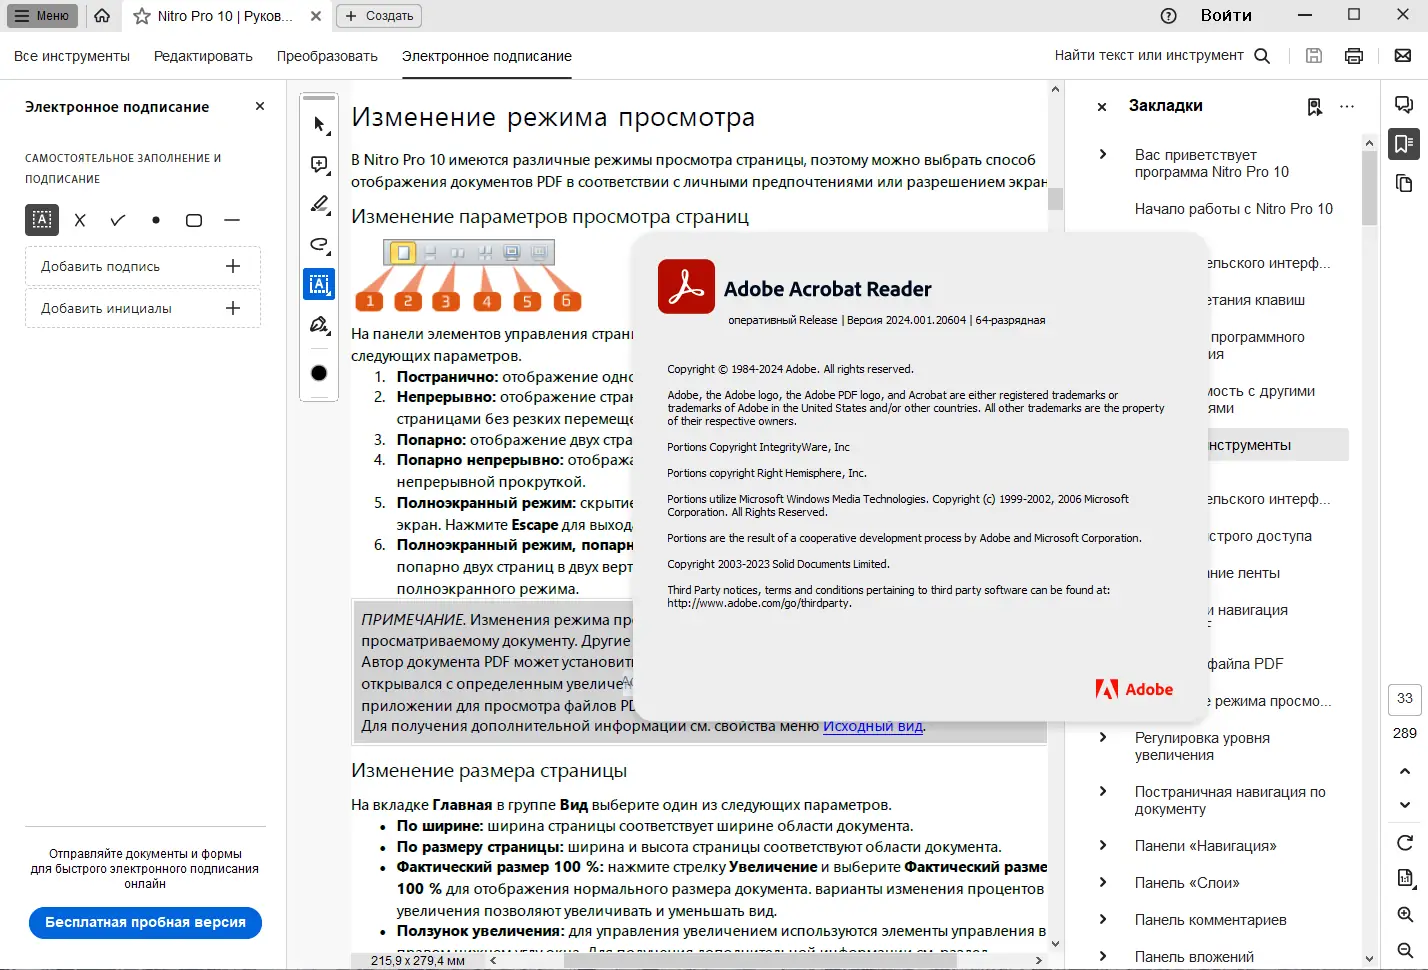Activate the filled dot signing stamp

155,220
